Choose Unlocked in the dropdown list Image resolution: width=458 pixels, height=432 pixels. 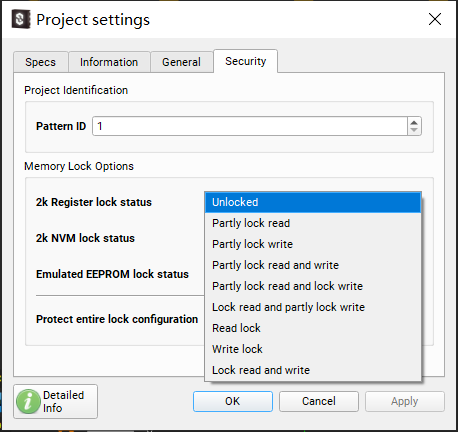coord(313,202)
